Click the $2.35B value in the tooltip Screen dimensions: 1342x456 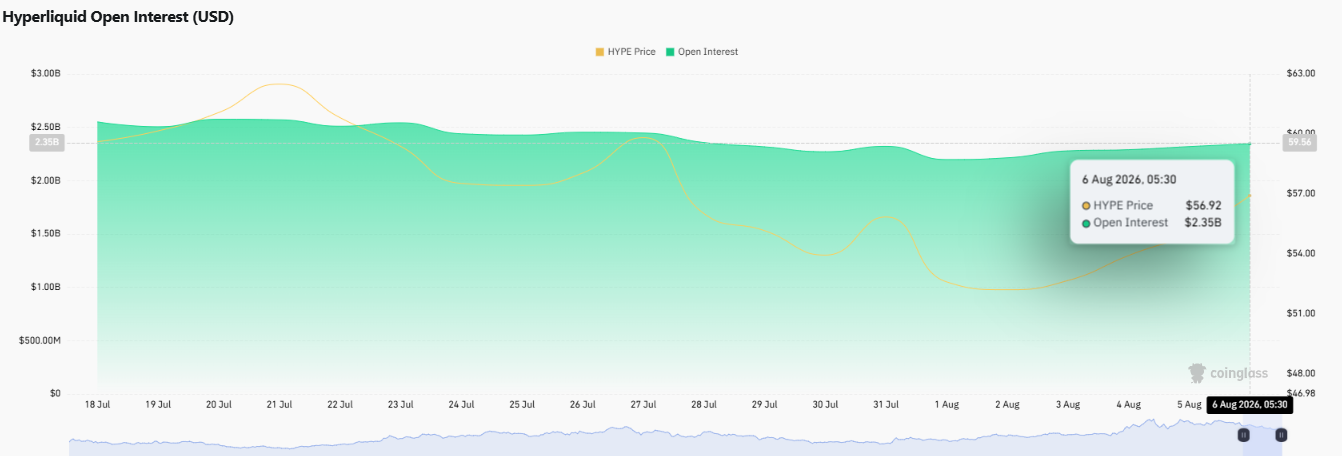point(1203,222)
